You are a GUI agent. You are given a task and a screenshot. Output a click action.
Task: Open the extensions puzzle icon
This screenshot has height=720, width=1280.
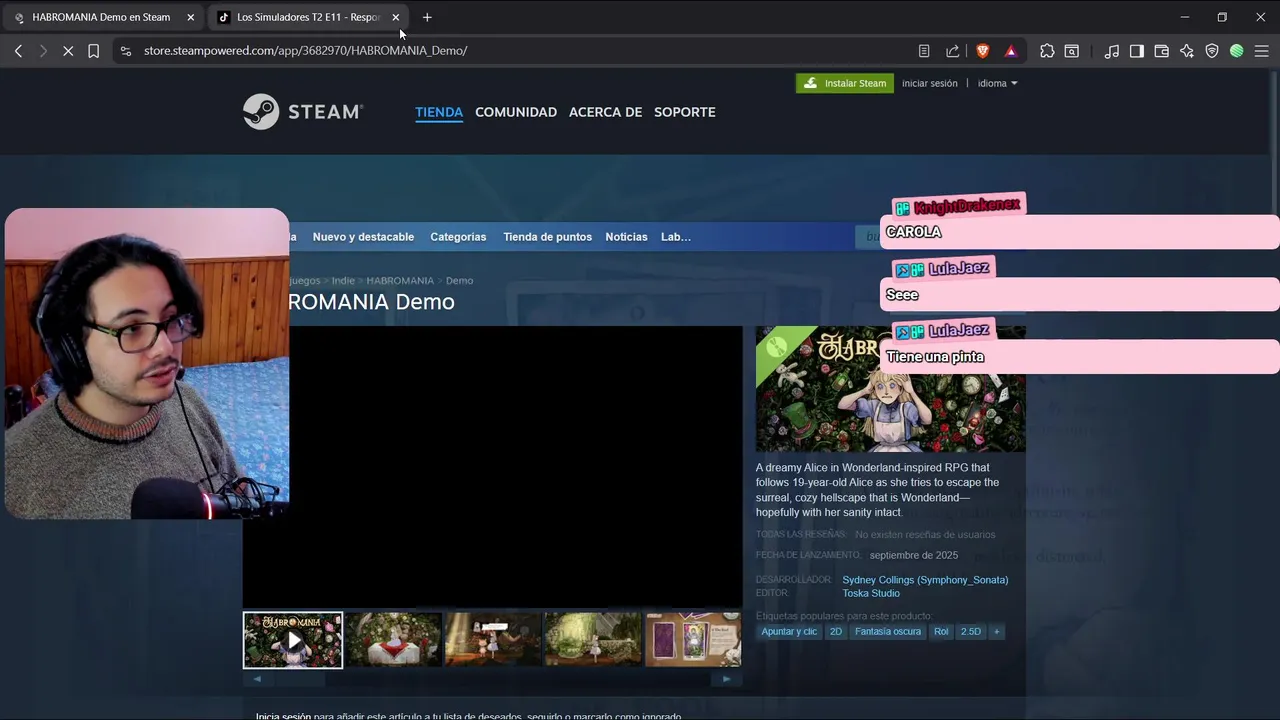click(x=1047, y=51)
